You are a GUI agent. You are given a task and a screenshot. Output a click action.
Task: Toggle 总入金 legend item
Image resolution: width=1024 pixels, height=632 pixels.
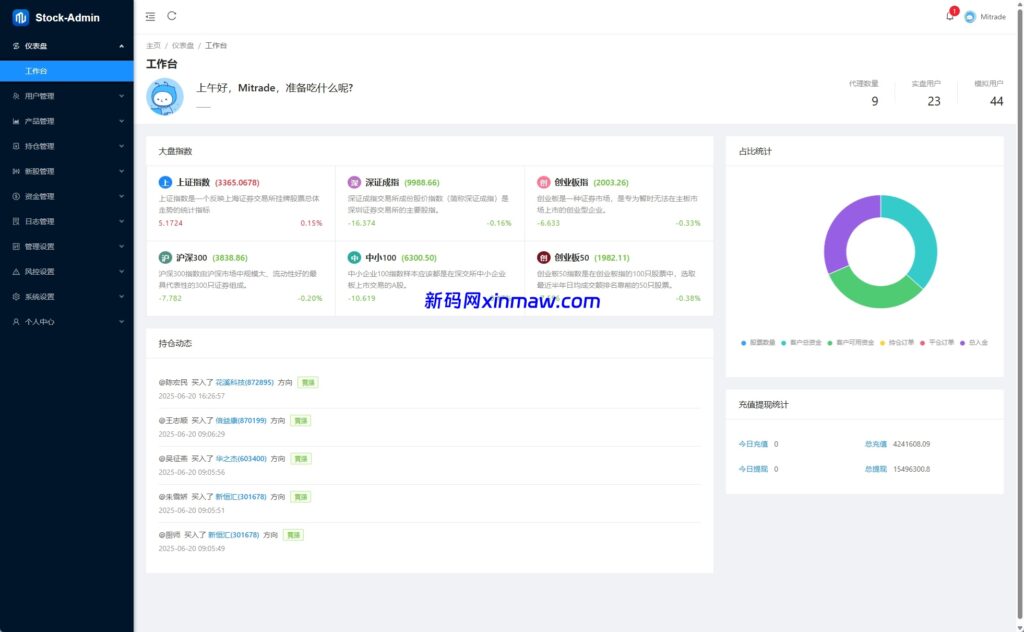click(974, 342)
